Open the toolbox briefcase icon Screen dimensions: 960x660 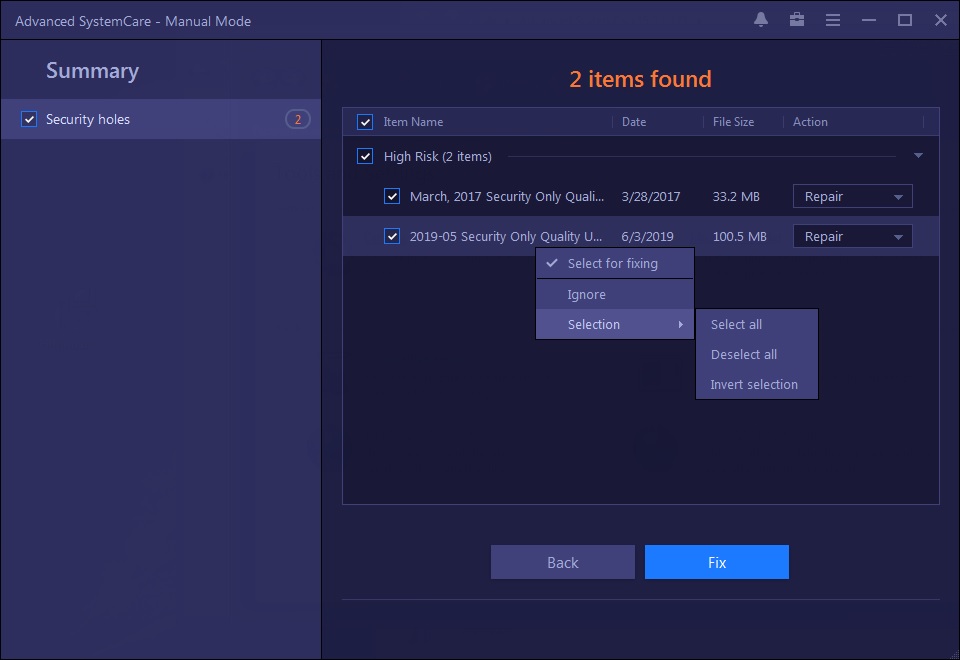797,20
